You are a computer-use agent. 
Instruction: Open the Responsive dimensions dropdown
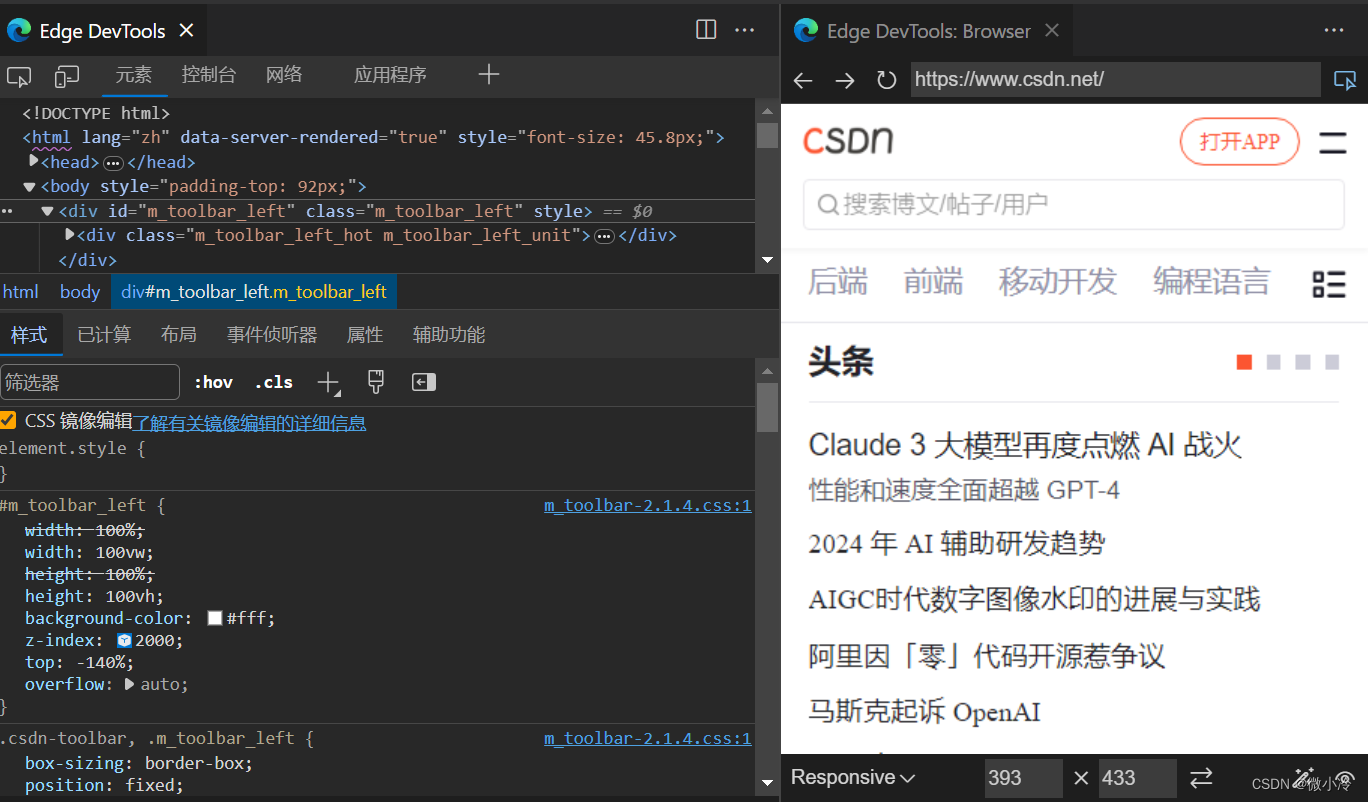tap(850, 777)
